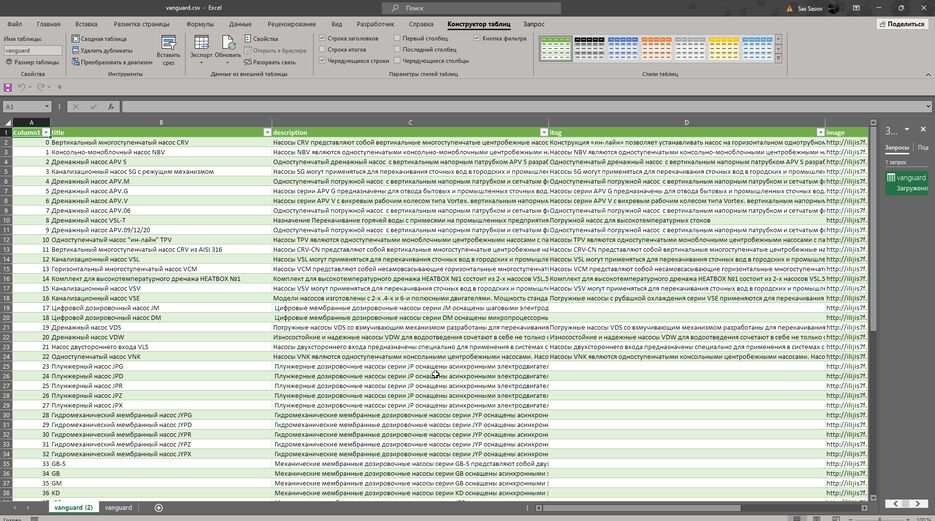This screenshot has width=935, height=521.
Task: Click previous arrow in queries pane footer
Action: pyautogui.click(x=896, y=504)
